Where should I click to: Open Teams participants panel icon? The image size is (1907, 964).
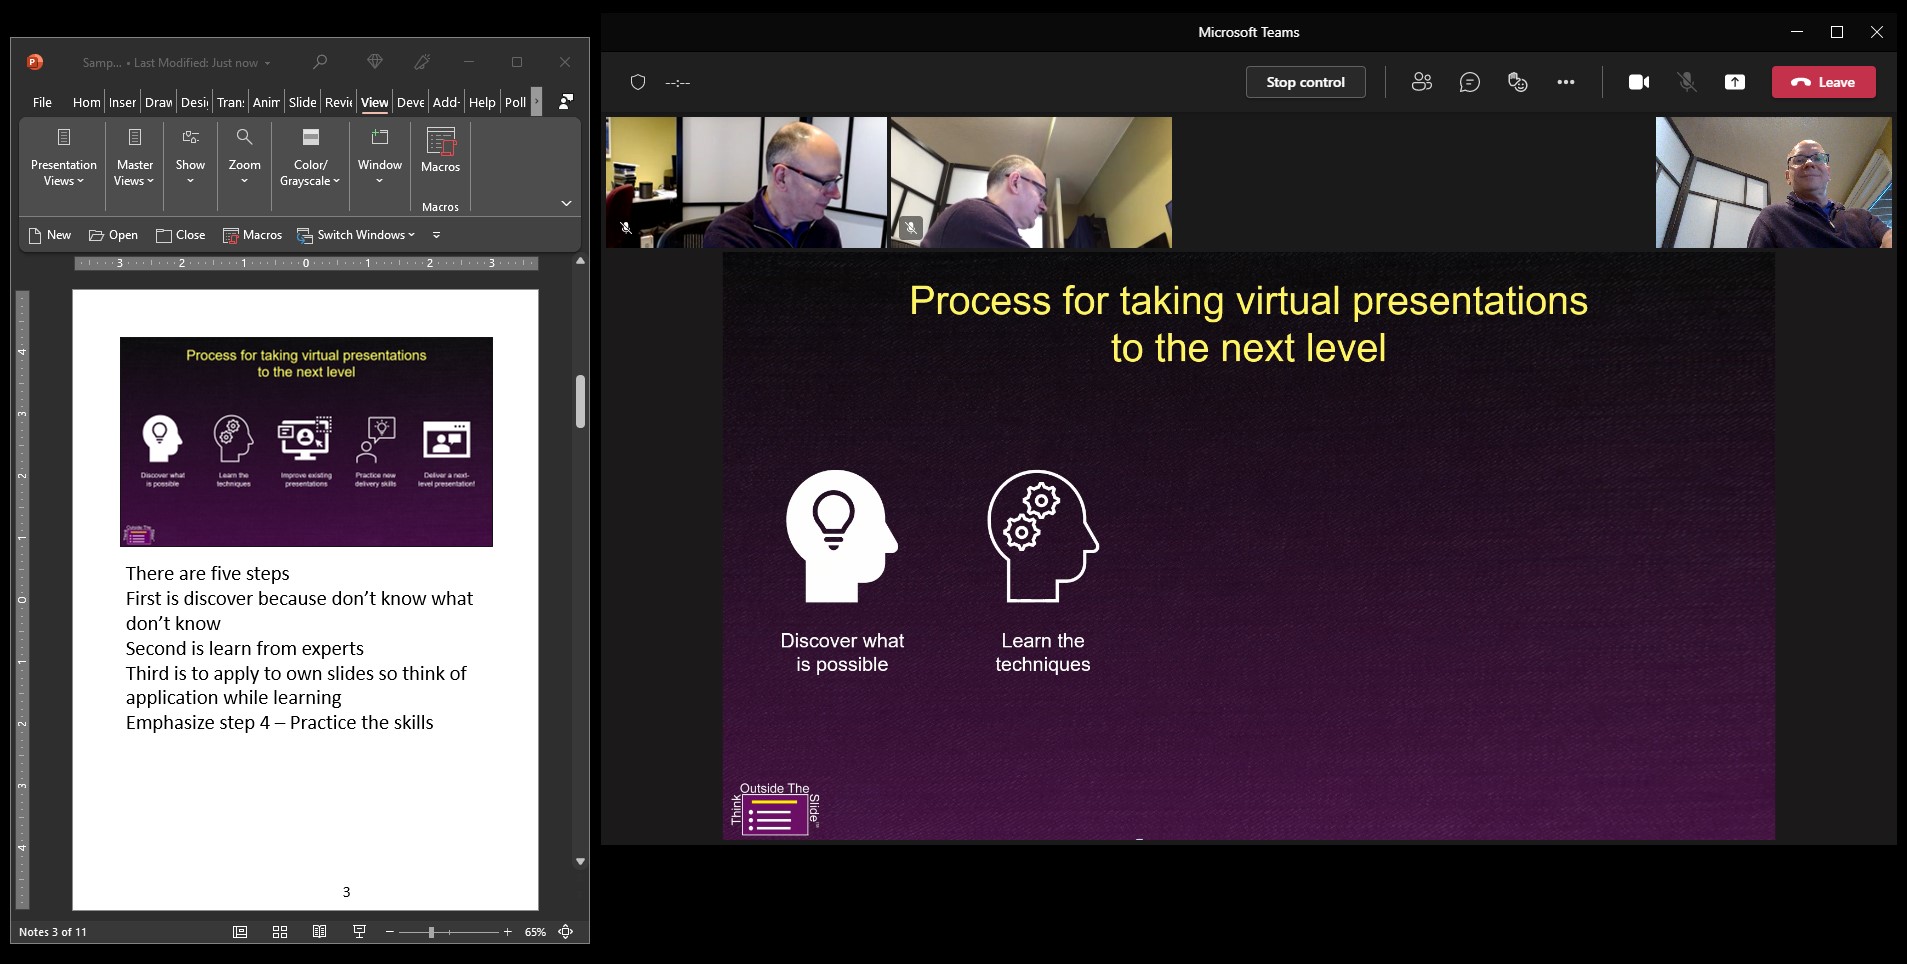(x=1421, y=82)
